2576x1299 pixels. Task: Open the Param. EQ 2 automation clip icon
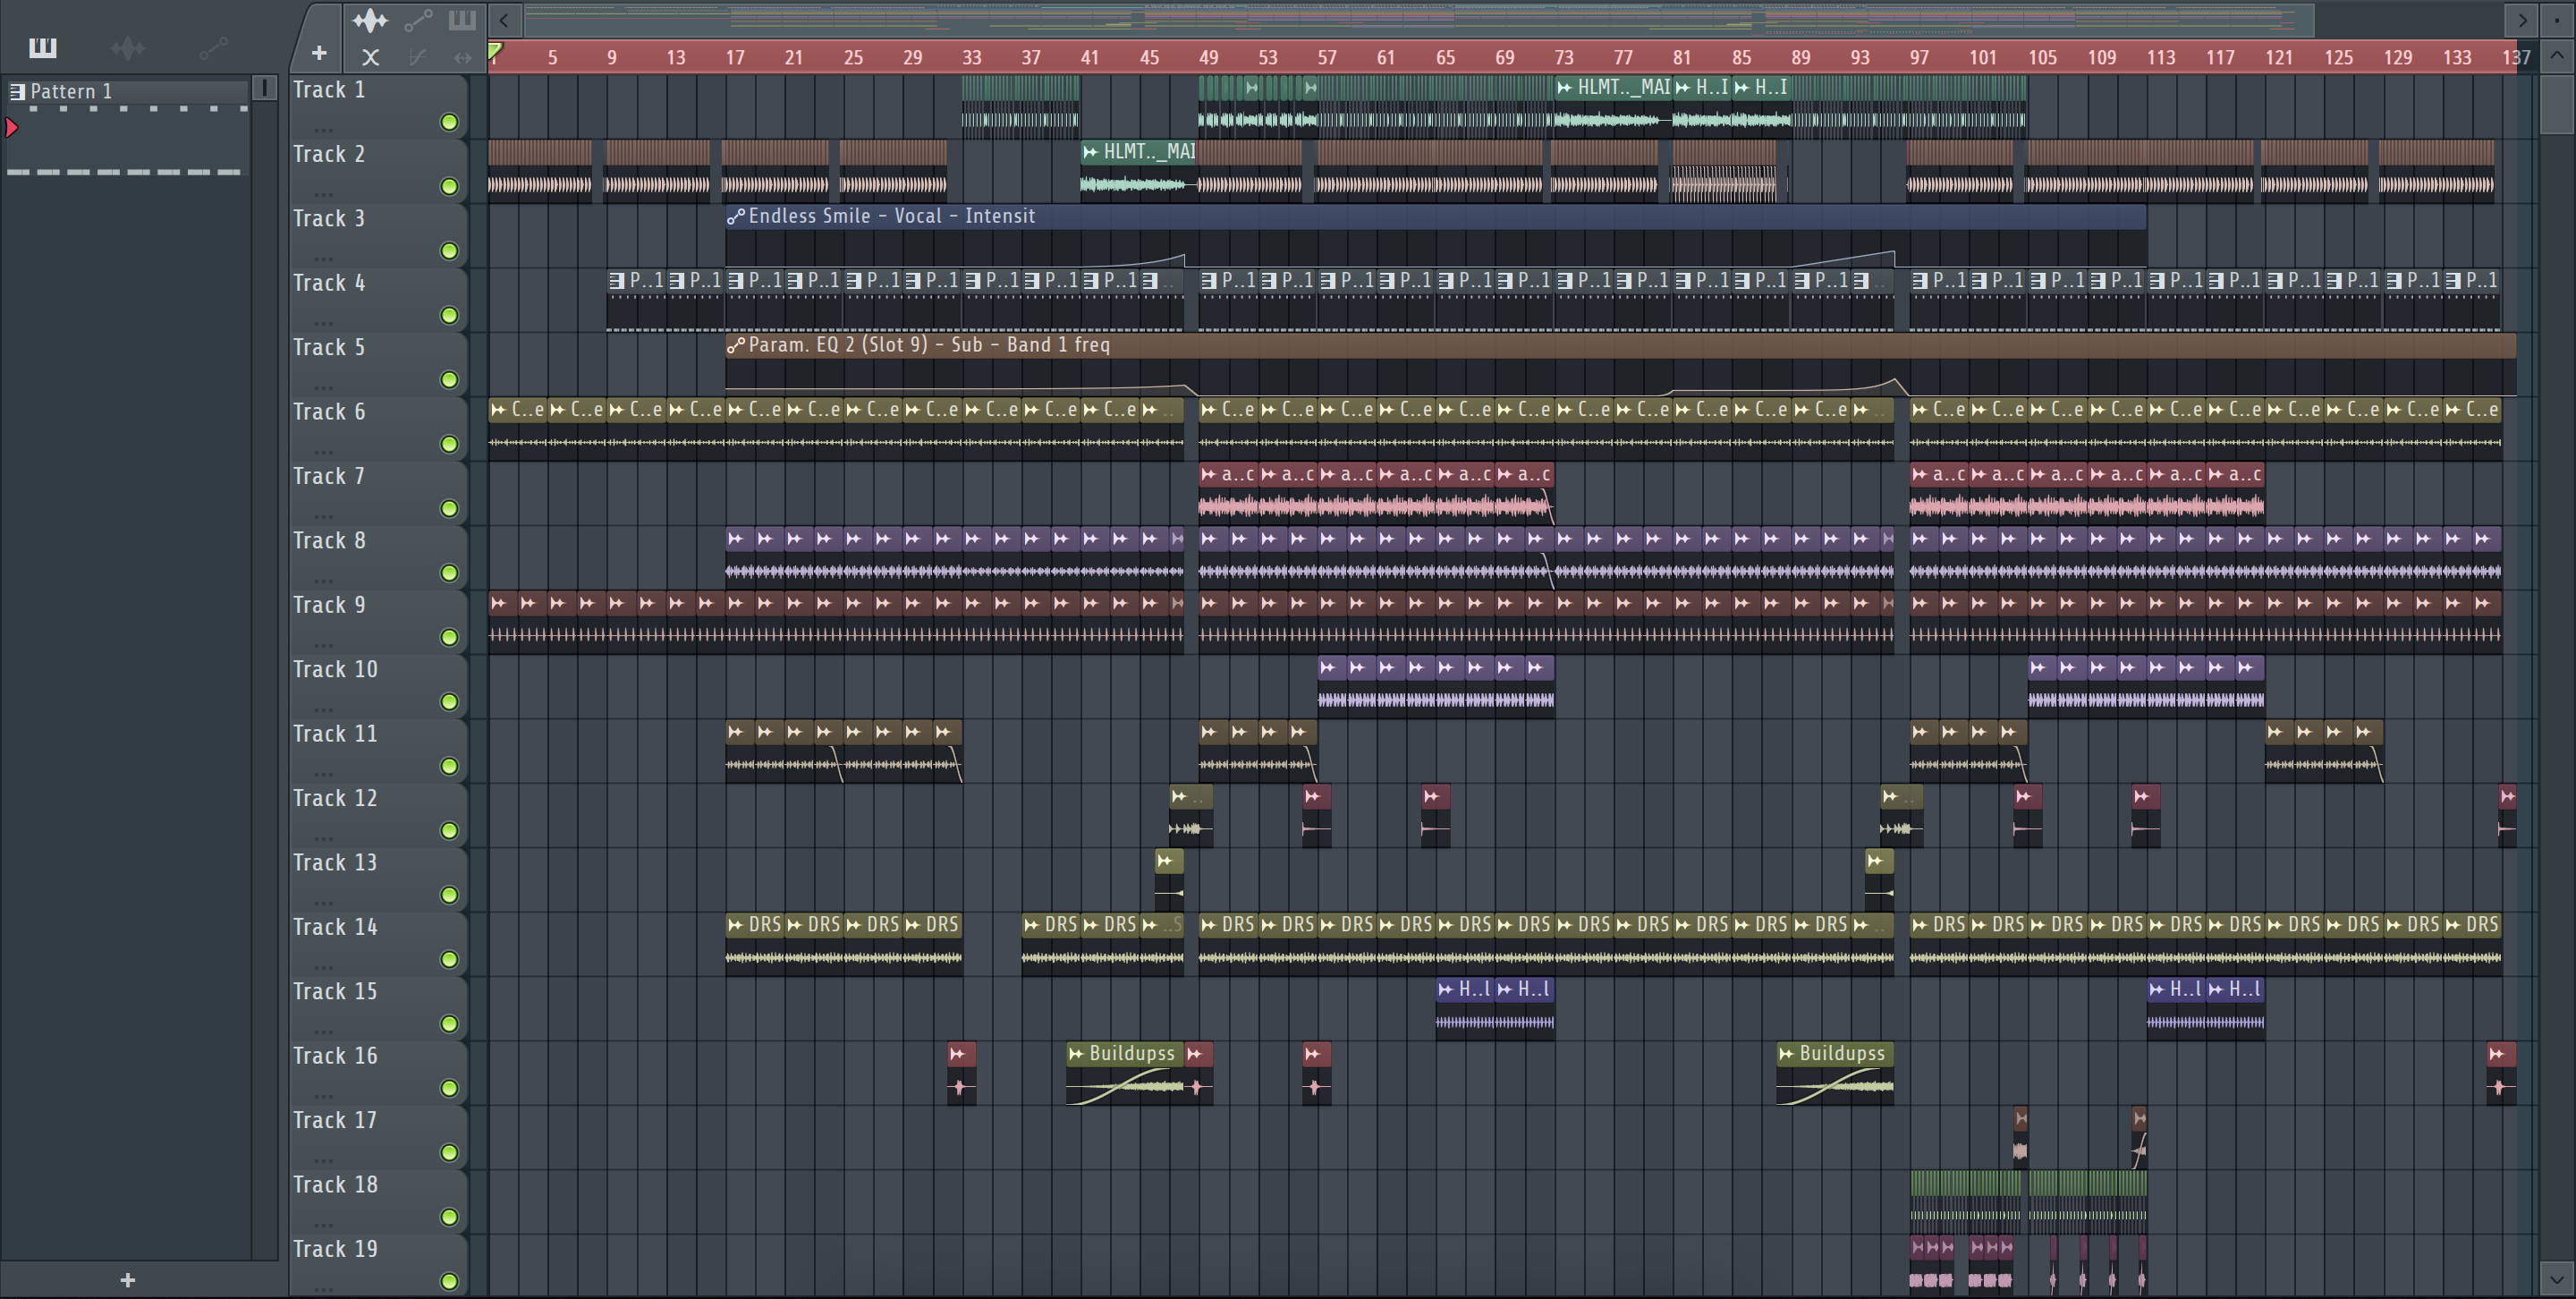(736, 345)
